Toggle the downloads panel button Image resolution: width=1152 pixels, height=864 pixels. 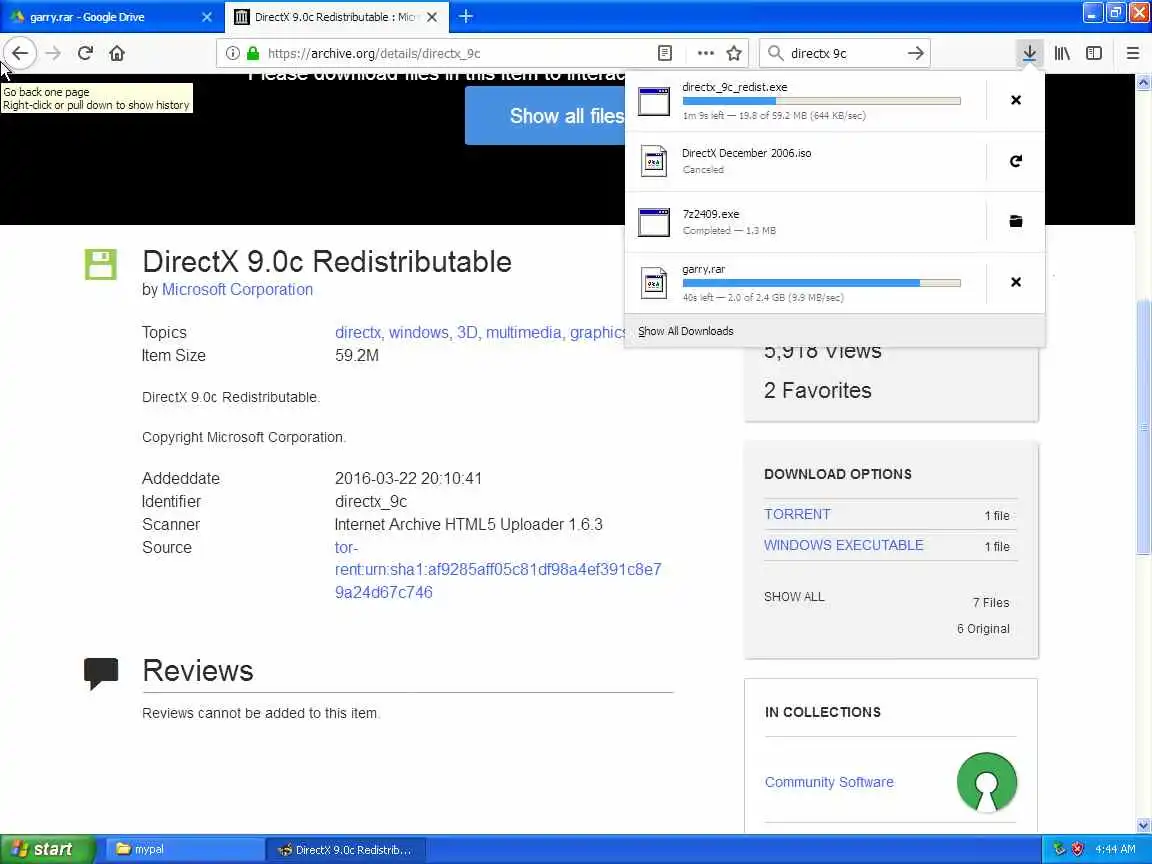(x=1029, y=53)
